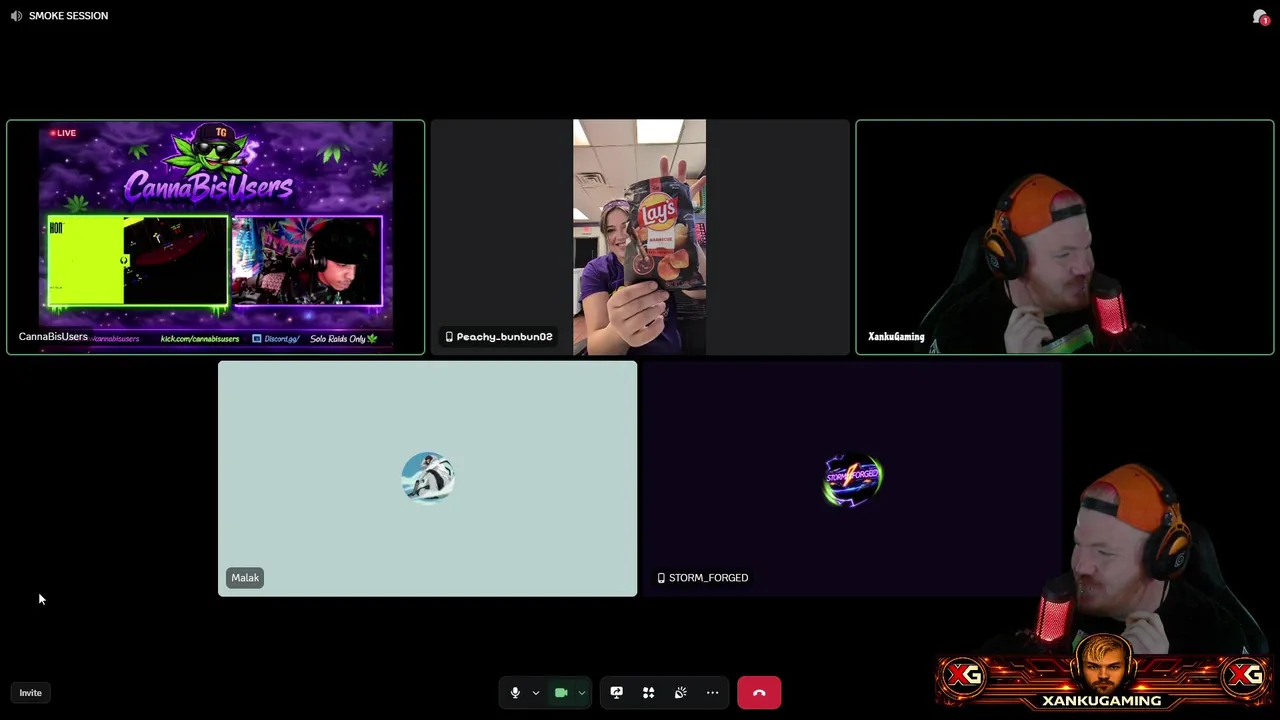The height and width of the screenshot is (720, 1280).
Task: Click the Malak name label
Action: pos(245,578)
